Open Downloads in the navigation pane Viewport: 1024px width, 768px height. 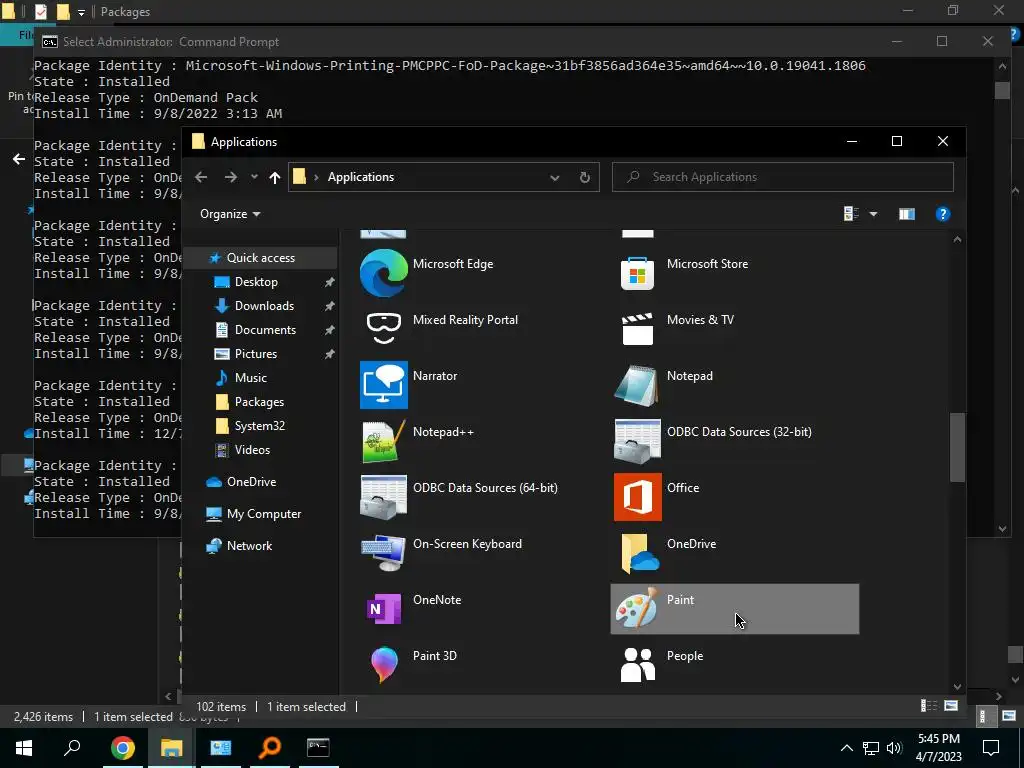pos(264,306)
